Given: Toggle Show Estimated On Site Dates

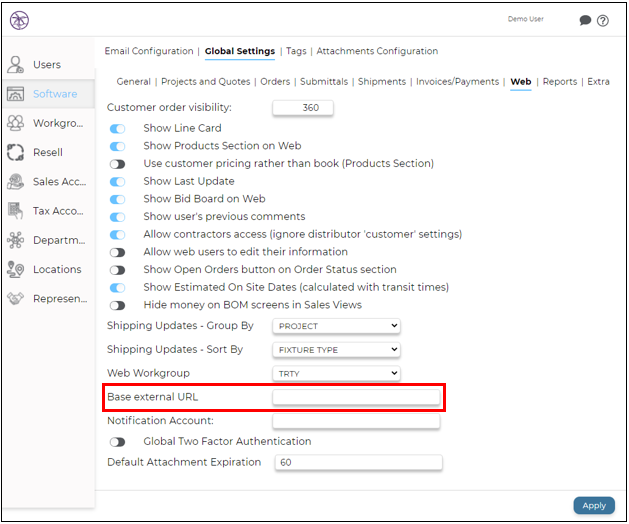Looking at the screenshot, I should click(x=118, y=288).
